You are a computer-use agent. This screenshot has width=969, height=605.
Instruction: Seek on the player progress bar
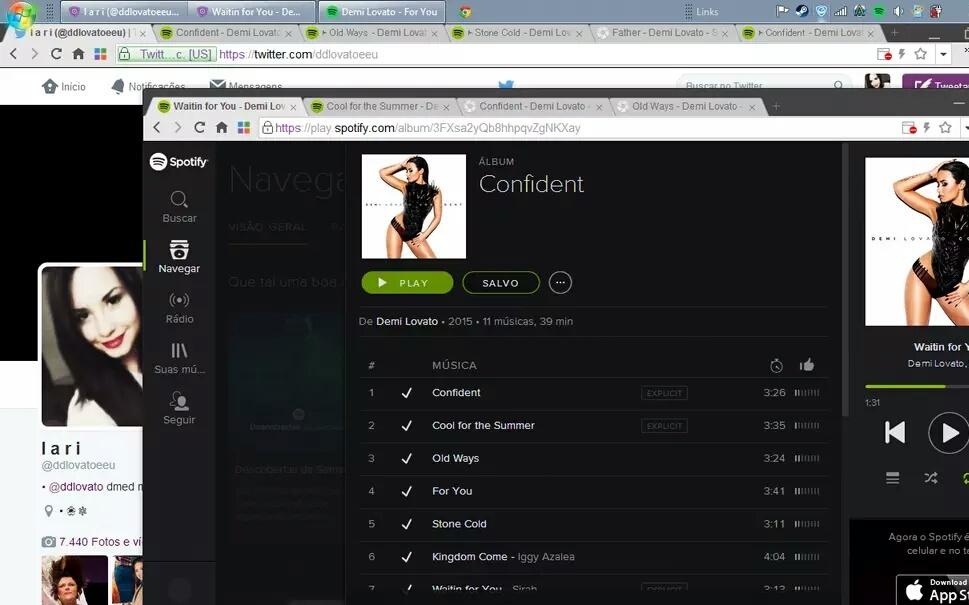click(917, 386)
